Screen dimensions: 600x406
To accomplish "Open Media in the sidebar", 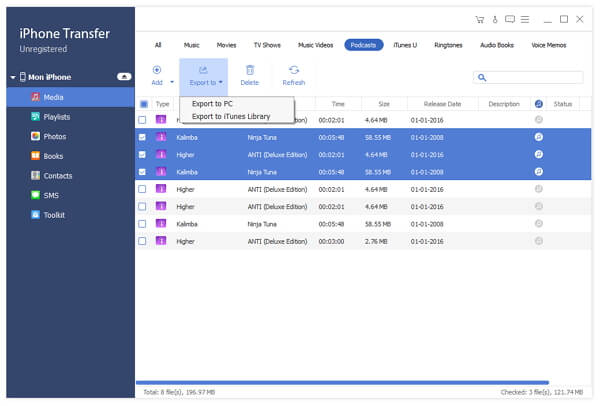I will coord(70,97).
